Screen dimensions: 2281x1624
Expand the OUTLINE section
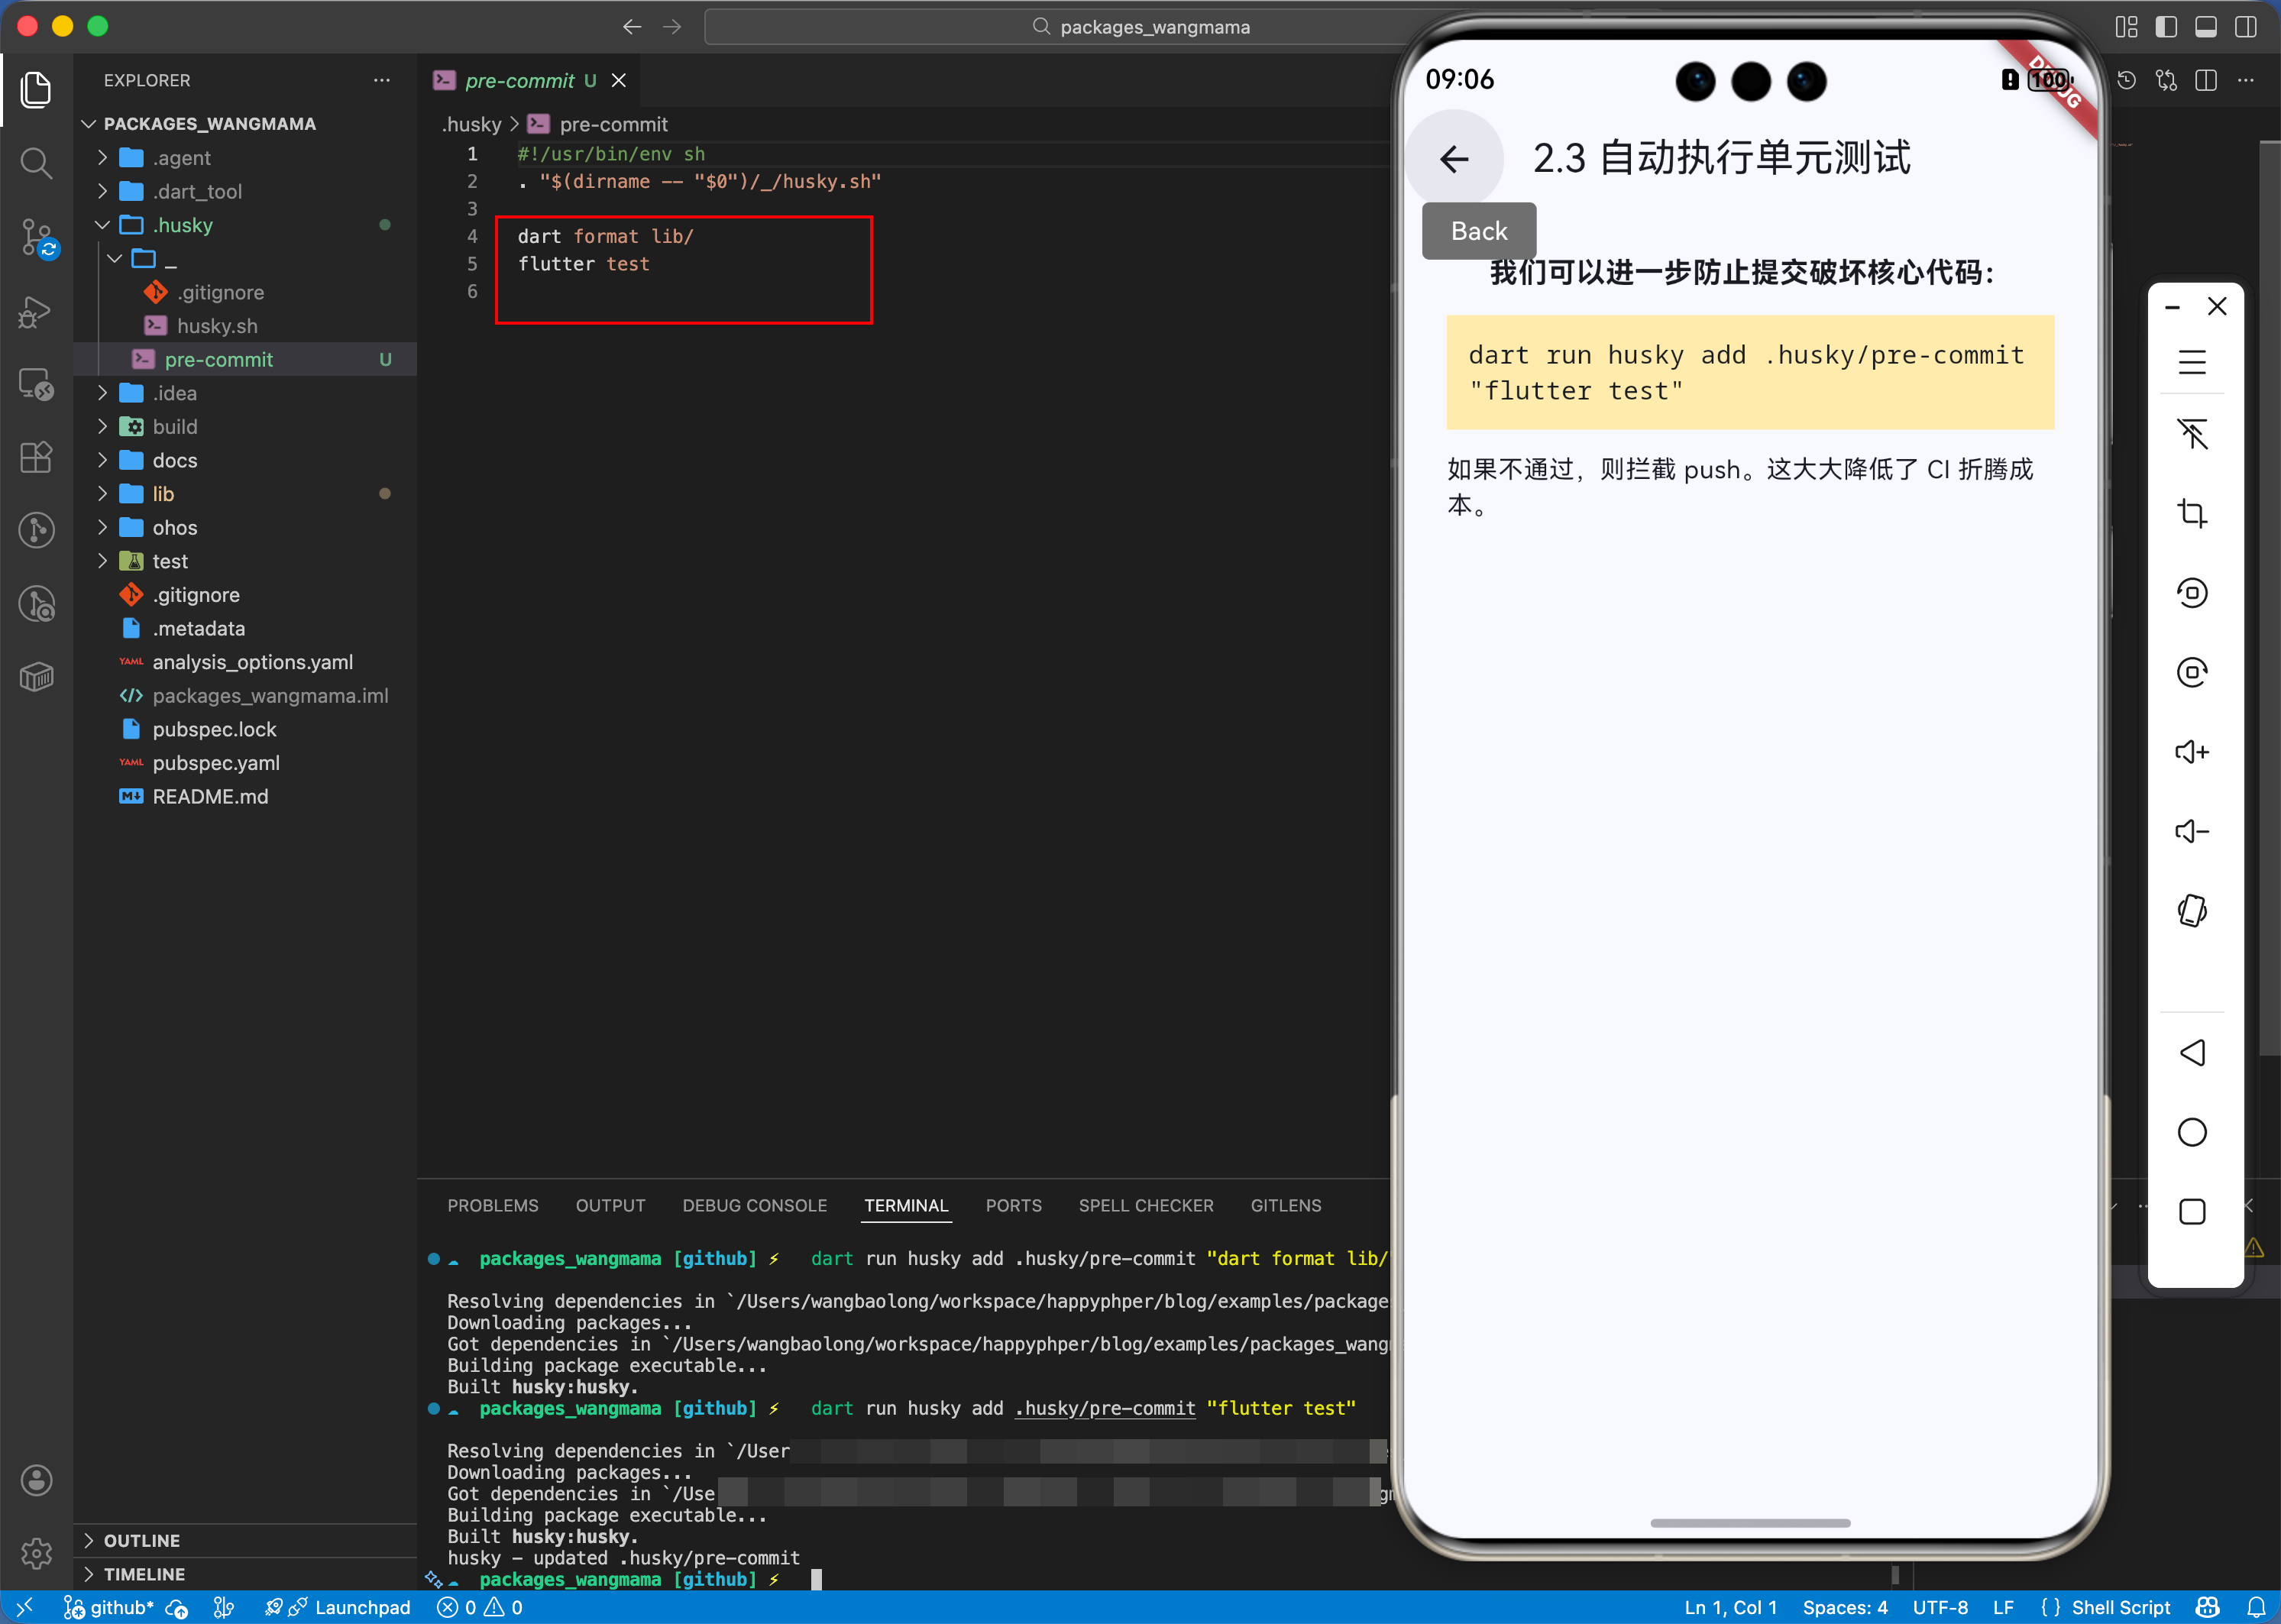[x=141, y=1540]
